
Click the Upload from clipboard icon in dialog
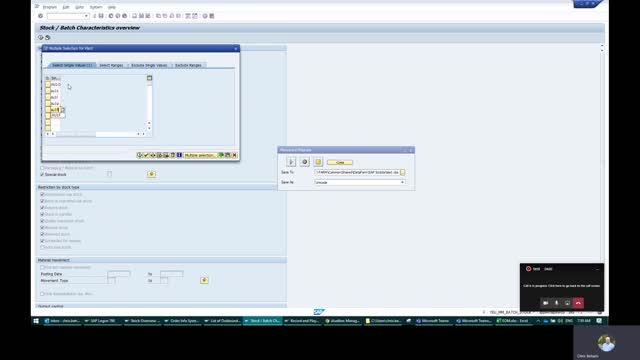click(x=228, y=155)
